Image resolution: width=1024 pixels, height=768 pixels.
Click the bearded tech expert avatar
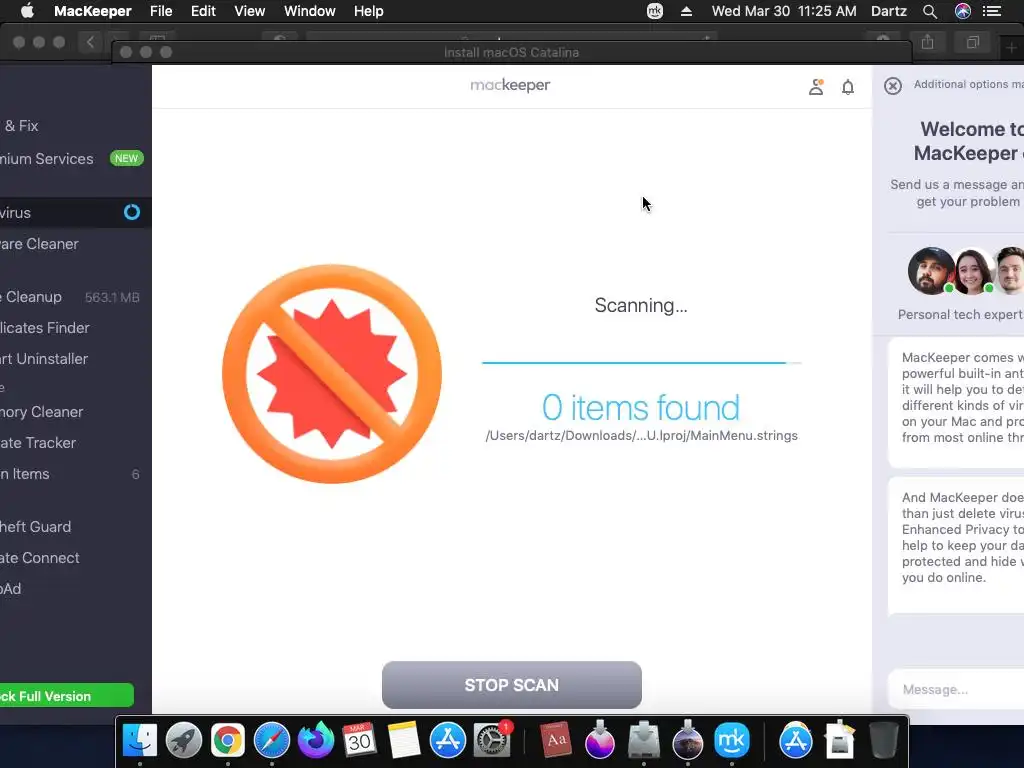click(931, 270)
